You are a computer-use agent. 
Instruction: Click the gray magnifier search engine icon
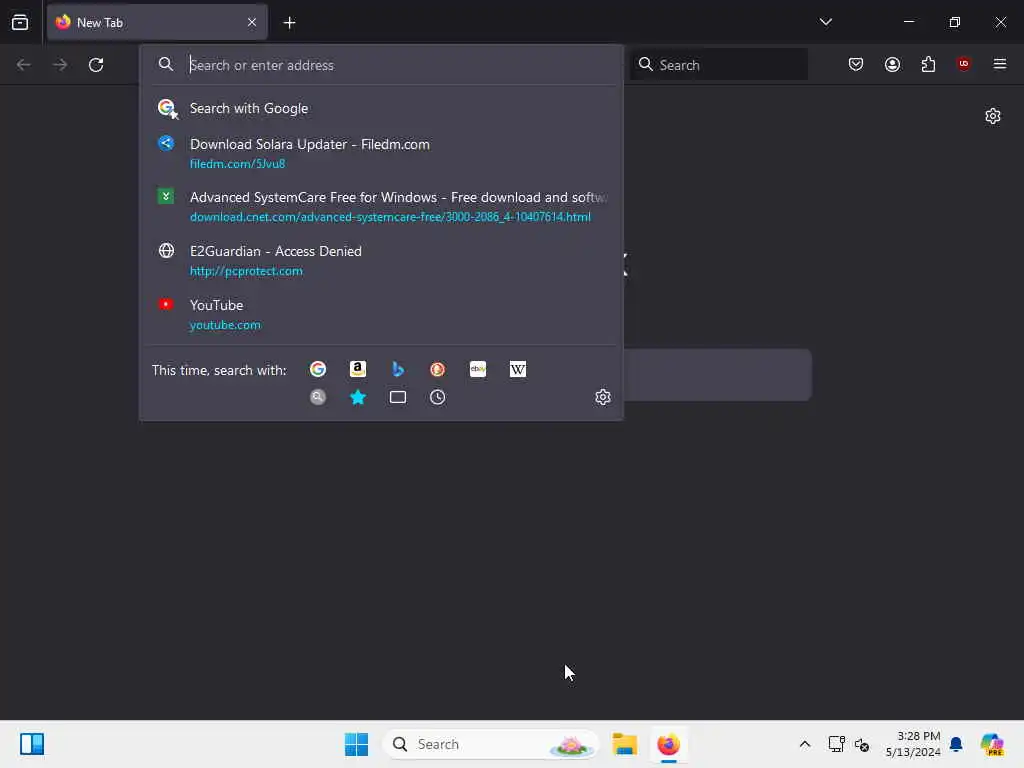coord(318,397)
